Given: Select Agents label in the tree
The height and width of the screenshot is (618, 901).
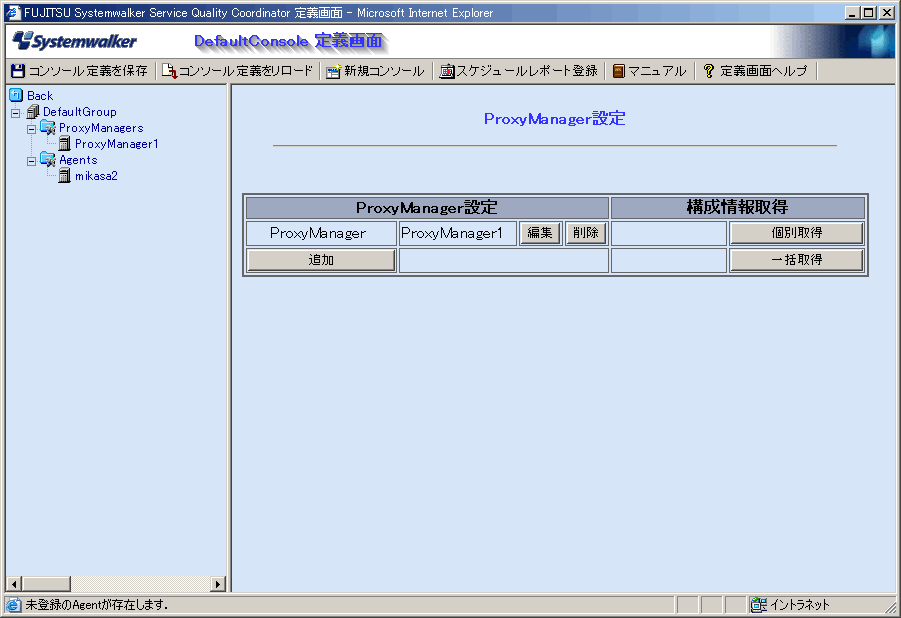Looking at the screenshot, I should click(x=78, y=160).
